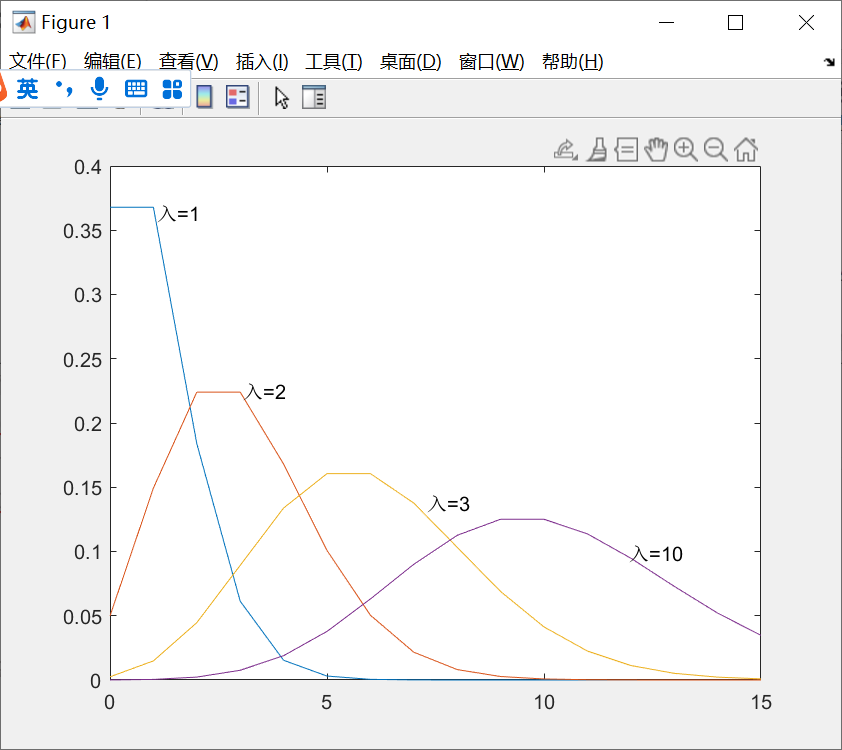Toggle the IME language between Chinese and English

pyautogui.click(x=27, y=88)
